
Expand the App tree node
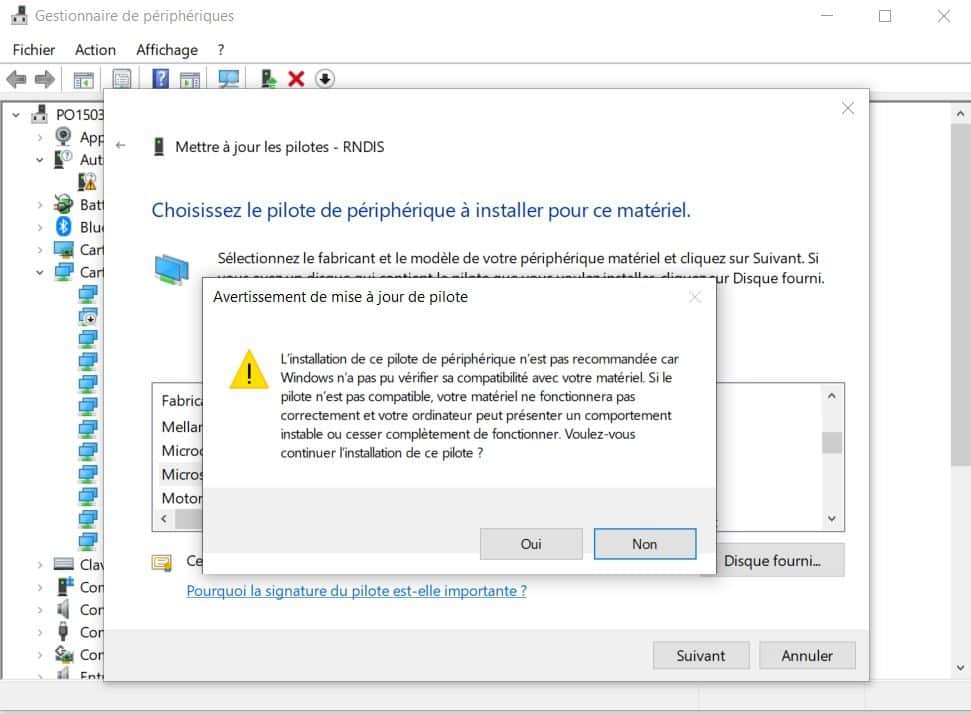click(x=40, y=137)
